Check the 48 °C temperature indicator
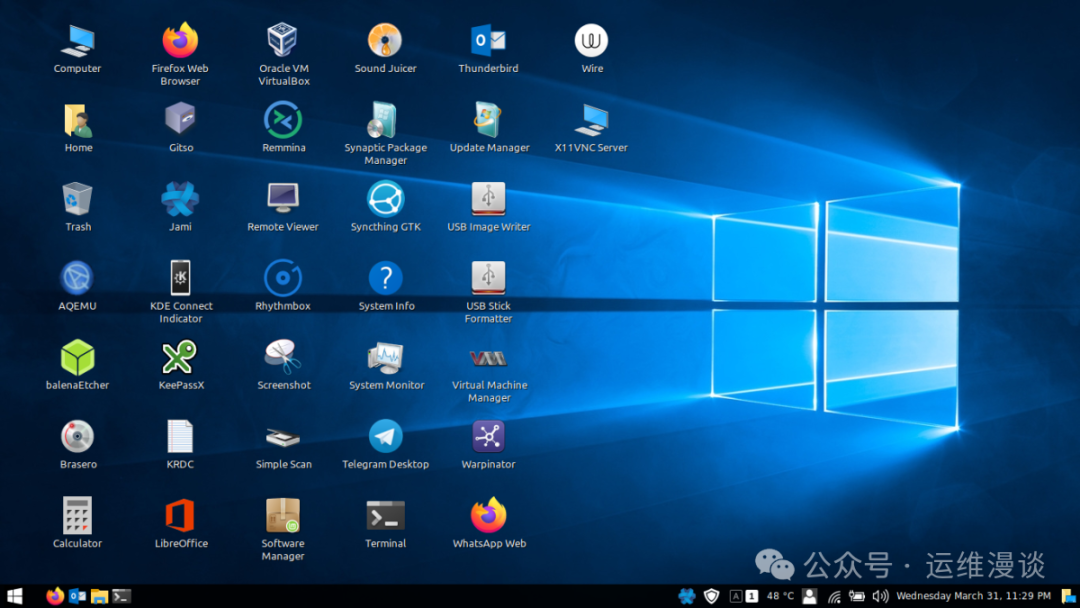 (780, 596)
